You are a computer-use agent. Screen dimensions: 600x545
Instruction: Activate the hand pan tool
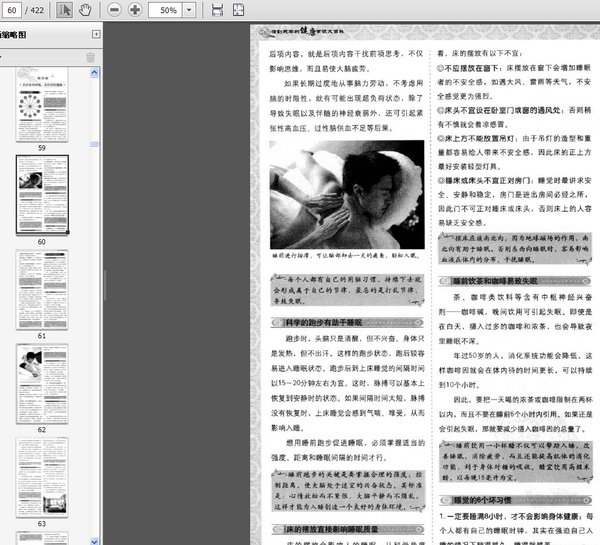coord(85,10)
